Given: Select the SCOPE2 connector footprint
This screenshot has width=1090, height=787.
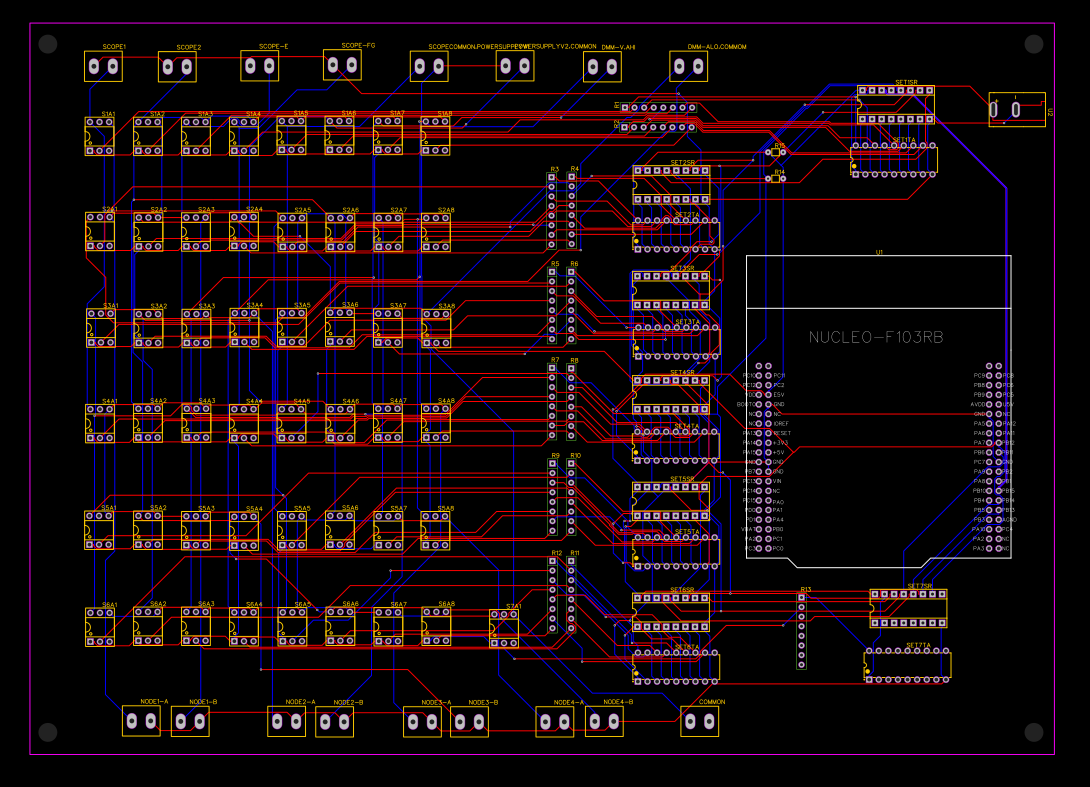Looking at the screenshot, I should (x=178, y=66).
